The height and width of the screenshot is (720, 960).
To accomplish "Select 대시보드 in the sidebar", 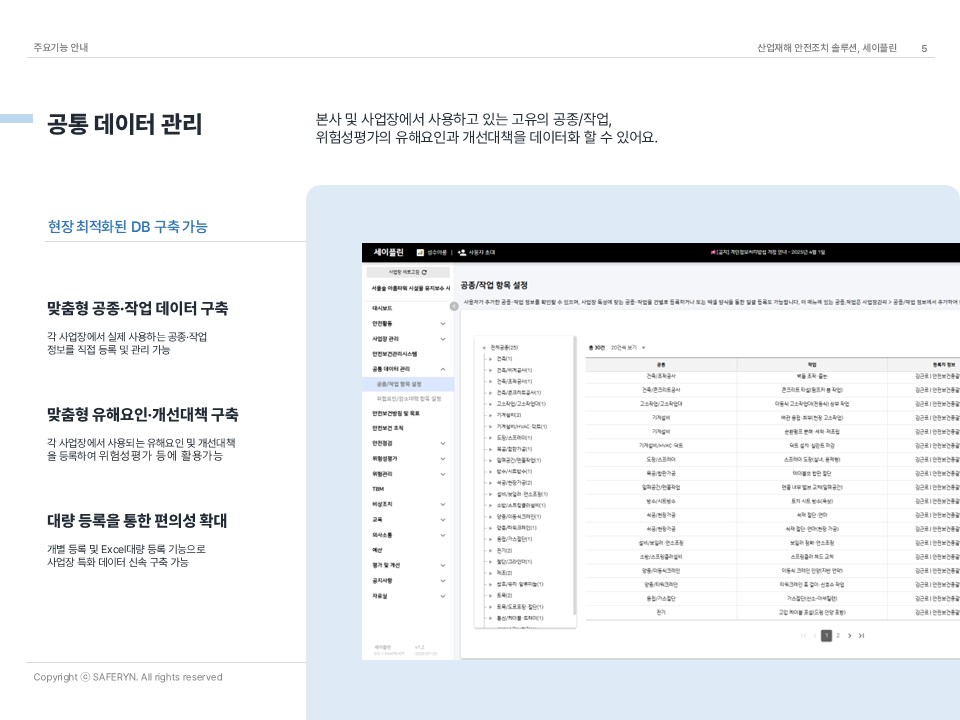I will [x=382, y=309].
